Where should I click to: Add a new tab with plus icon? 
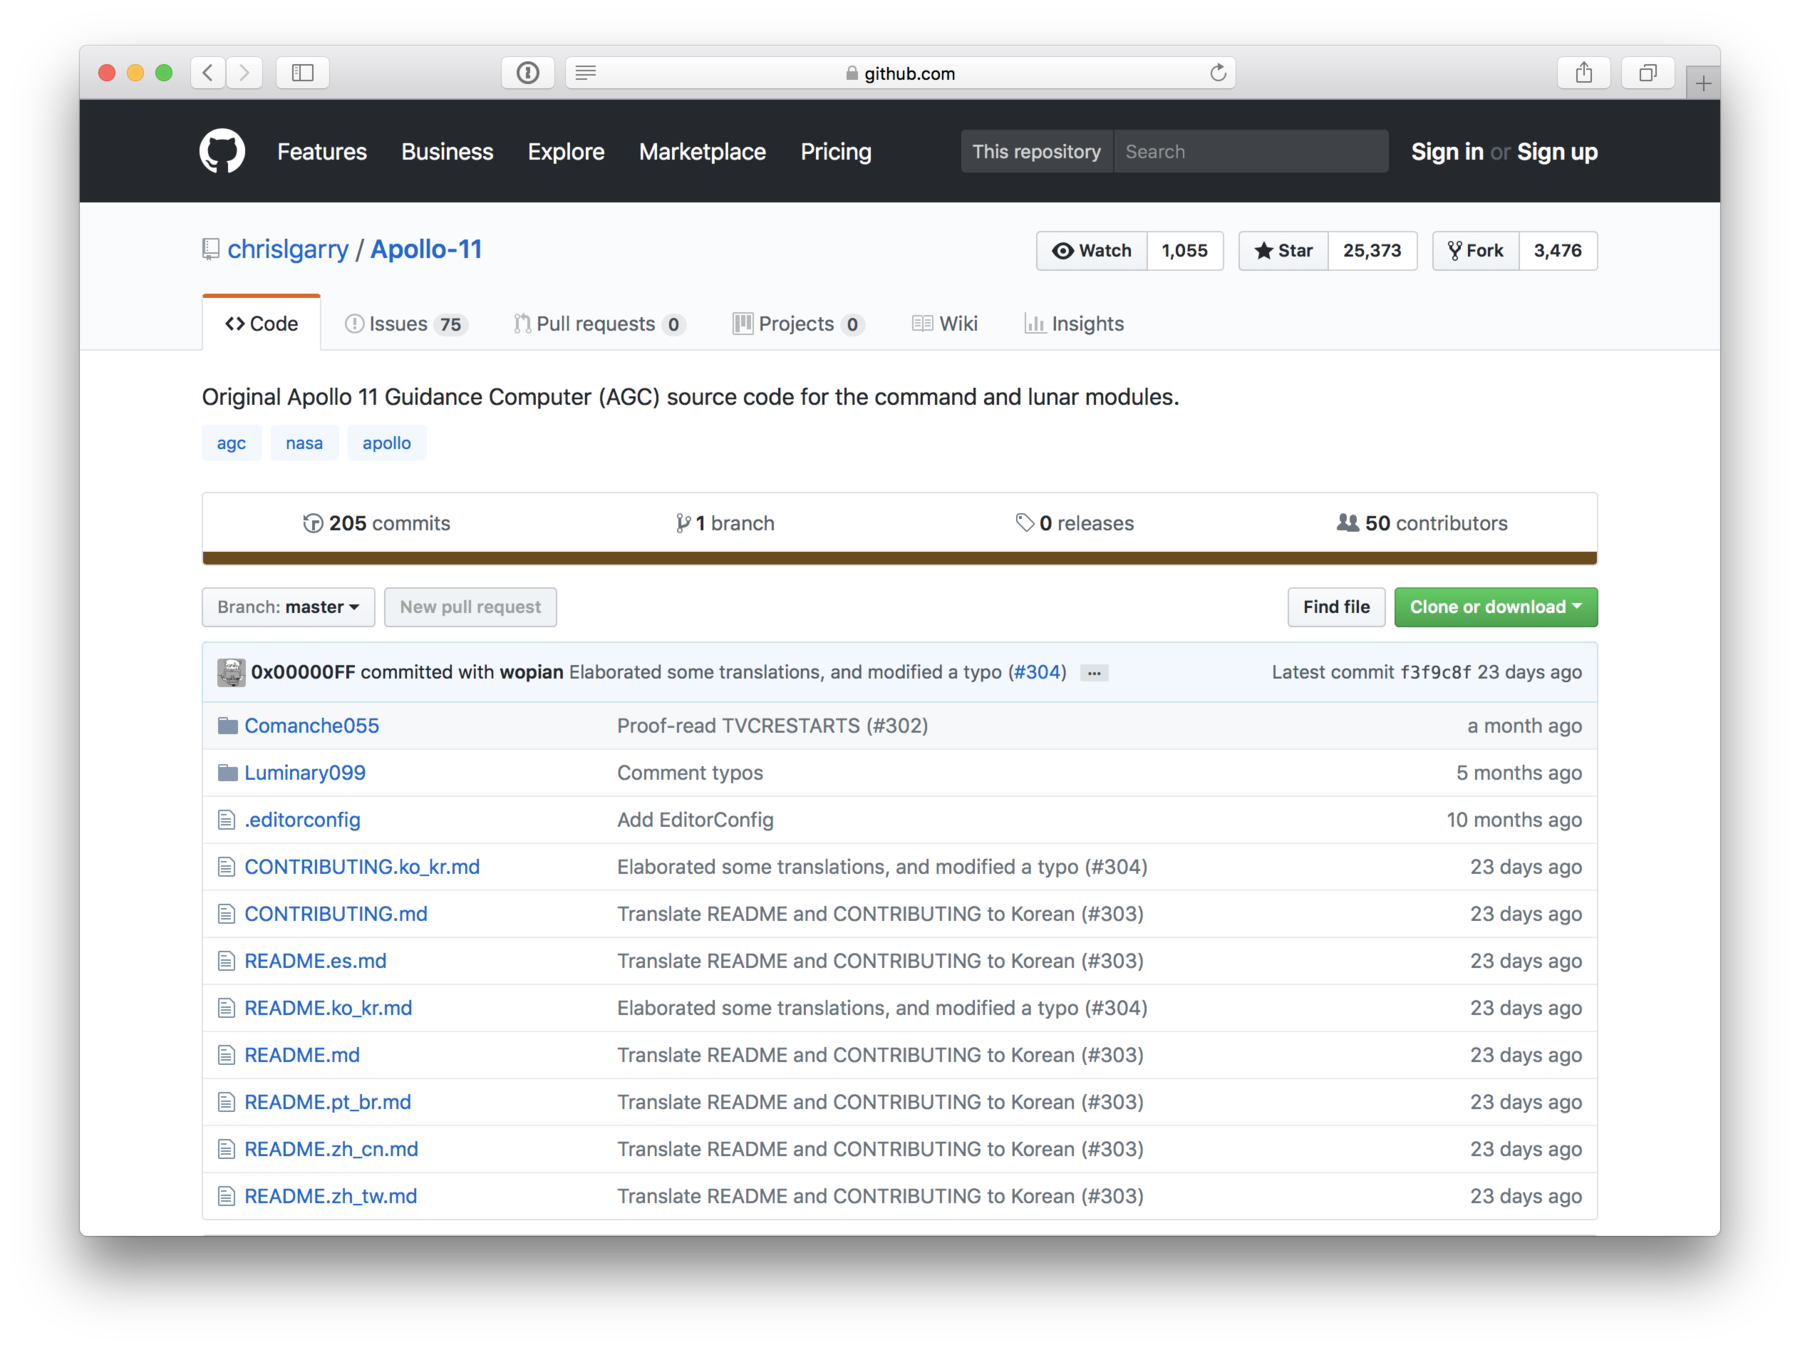click(x=1703, y=83)
